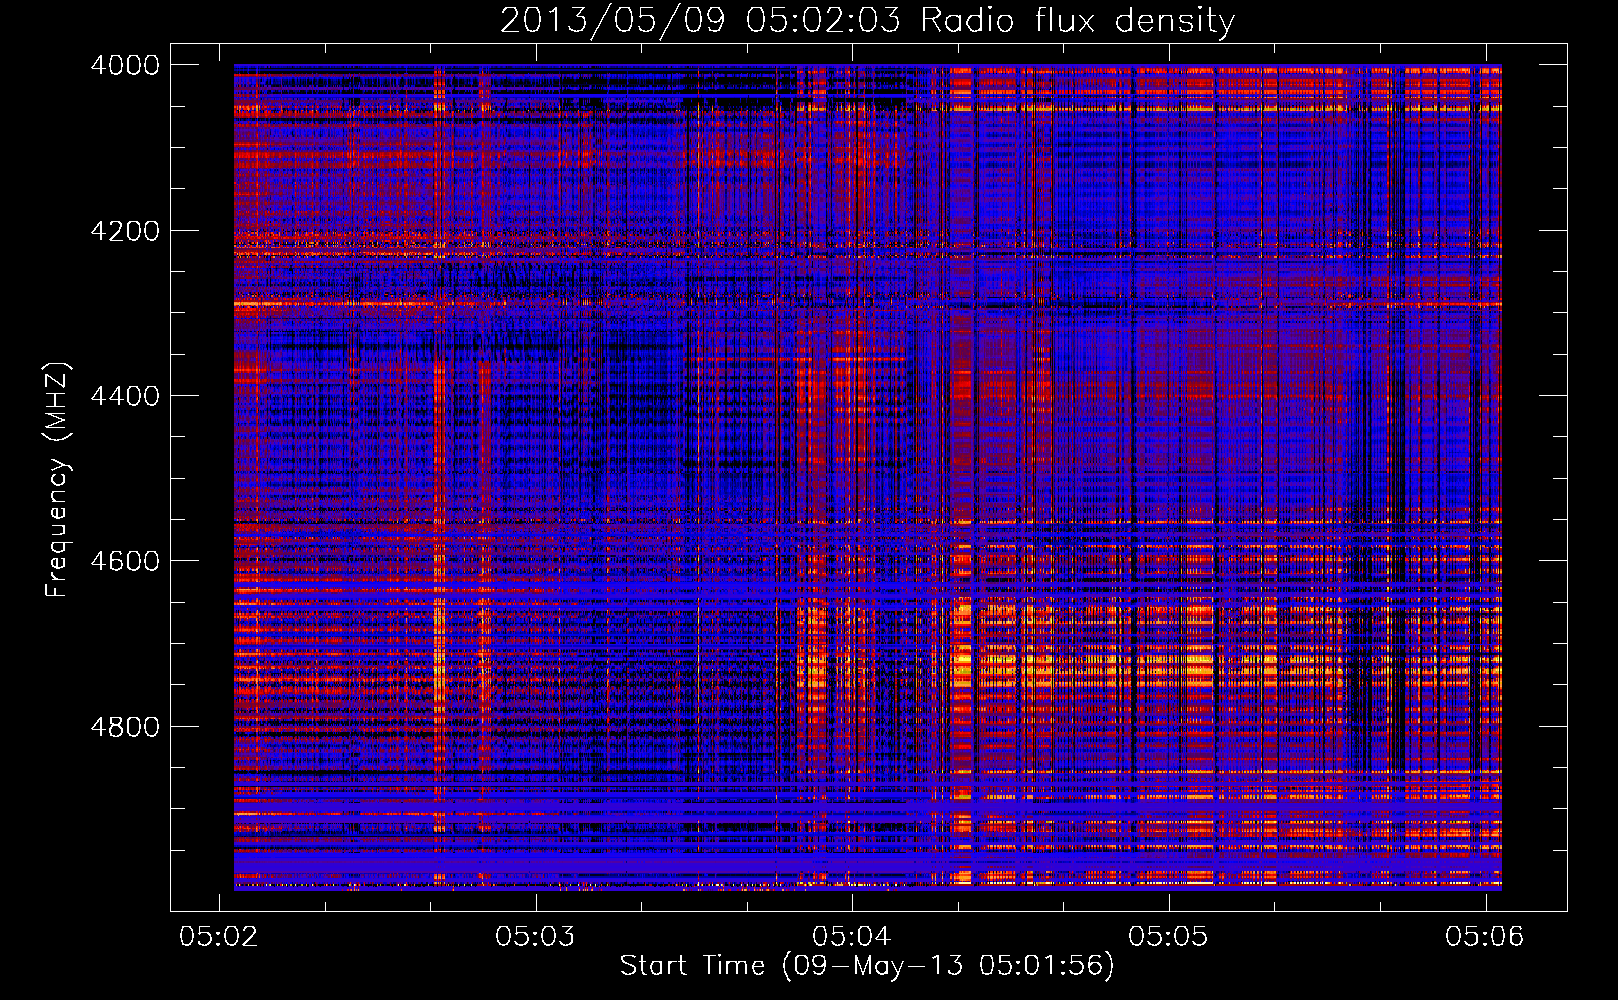Select the "Frequency (MHZ)" axis title
Viewport: 1618px width, 1000px height.
[x=58, y=480]
